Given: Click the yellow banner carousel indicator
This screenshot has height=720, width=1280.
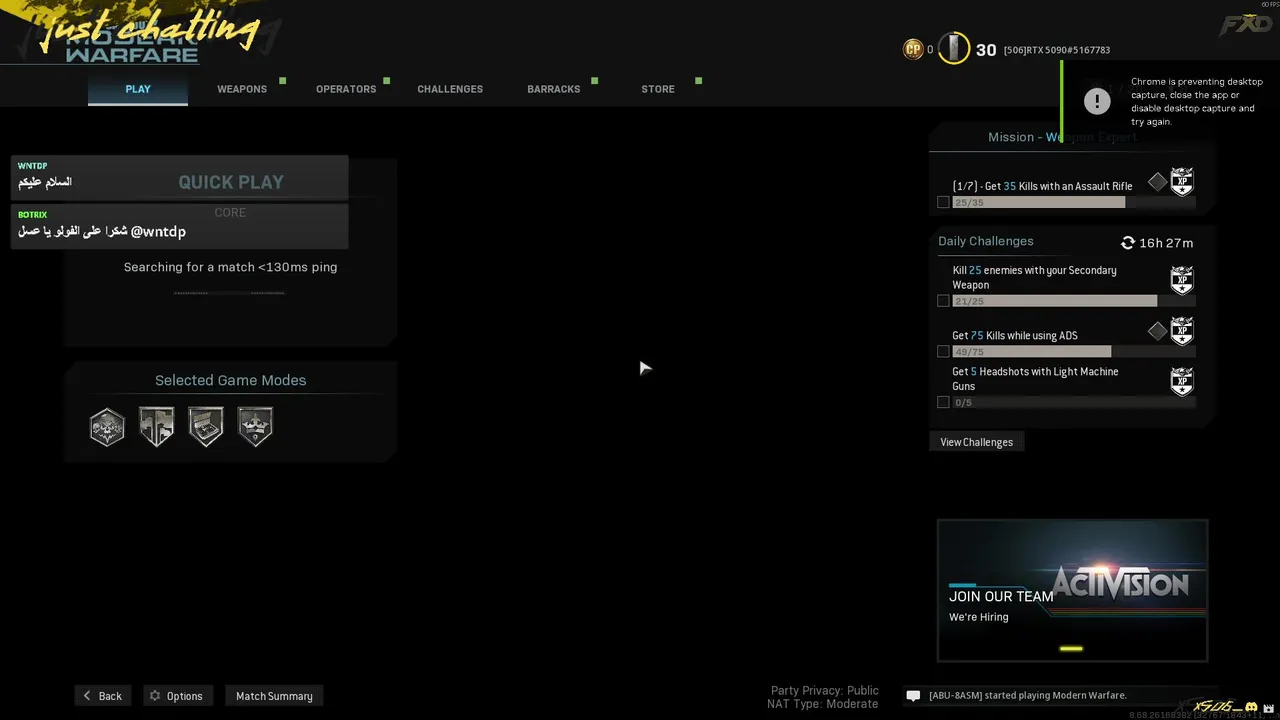Looking at the screenshot, I should click(1071, 648).
